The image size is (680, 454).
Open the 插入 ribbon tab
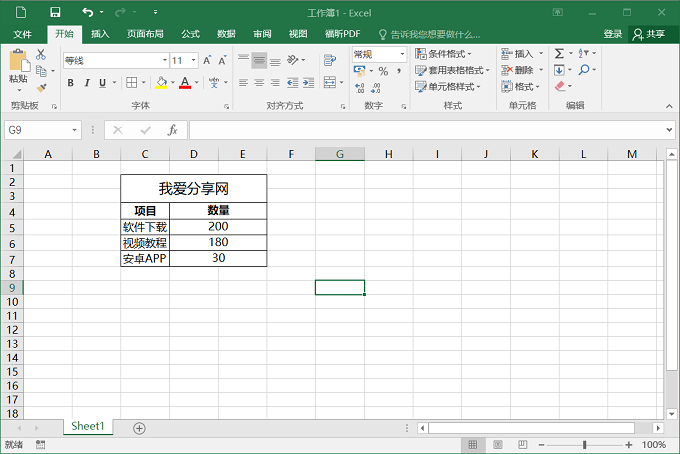100,33
